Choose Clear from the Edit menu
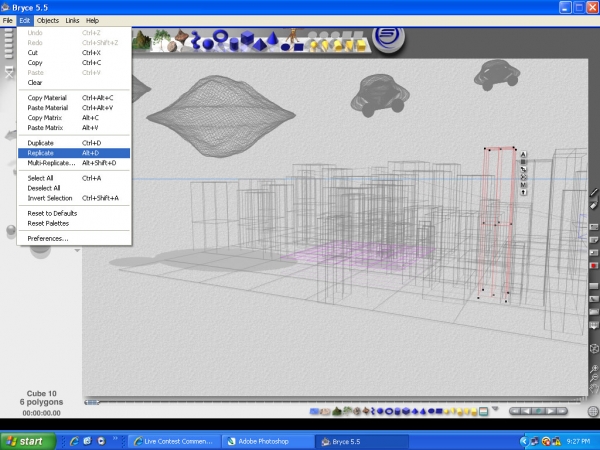 pyautogui.click(x=74, y=83)
